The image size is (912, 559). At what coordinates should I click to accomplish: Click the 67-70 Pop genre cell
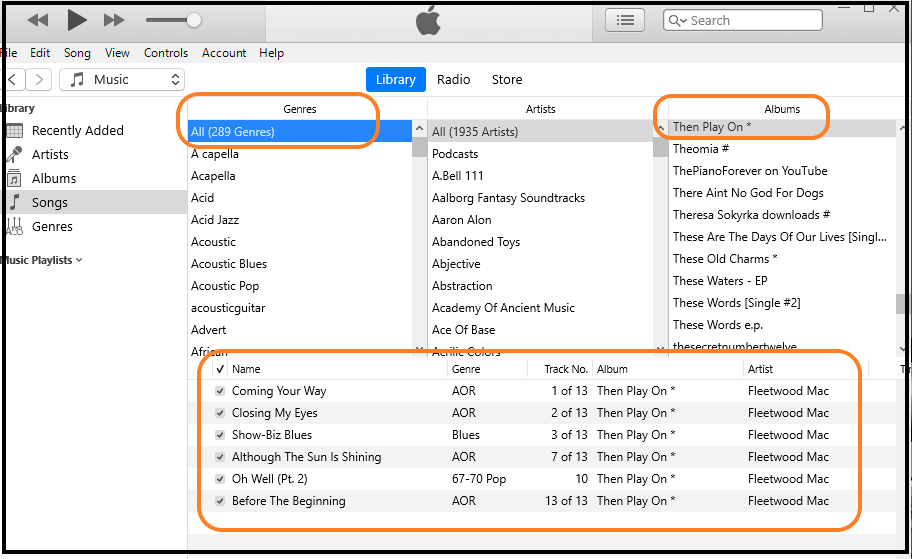click(479, 479)
